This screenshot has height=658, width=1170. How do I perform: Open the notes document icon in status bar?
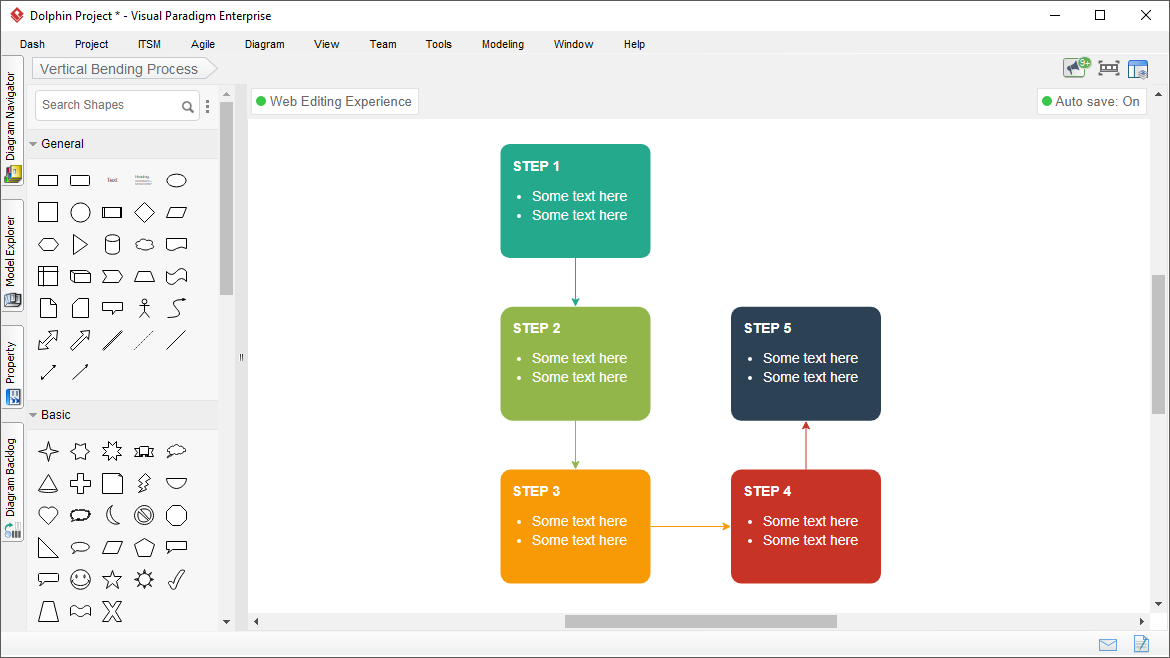[x=1141, y=643]
